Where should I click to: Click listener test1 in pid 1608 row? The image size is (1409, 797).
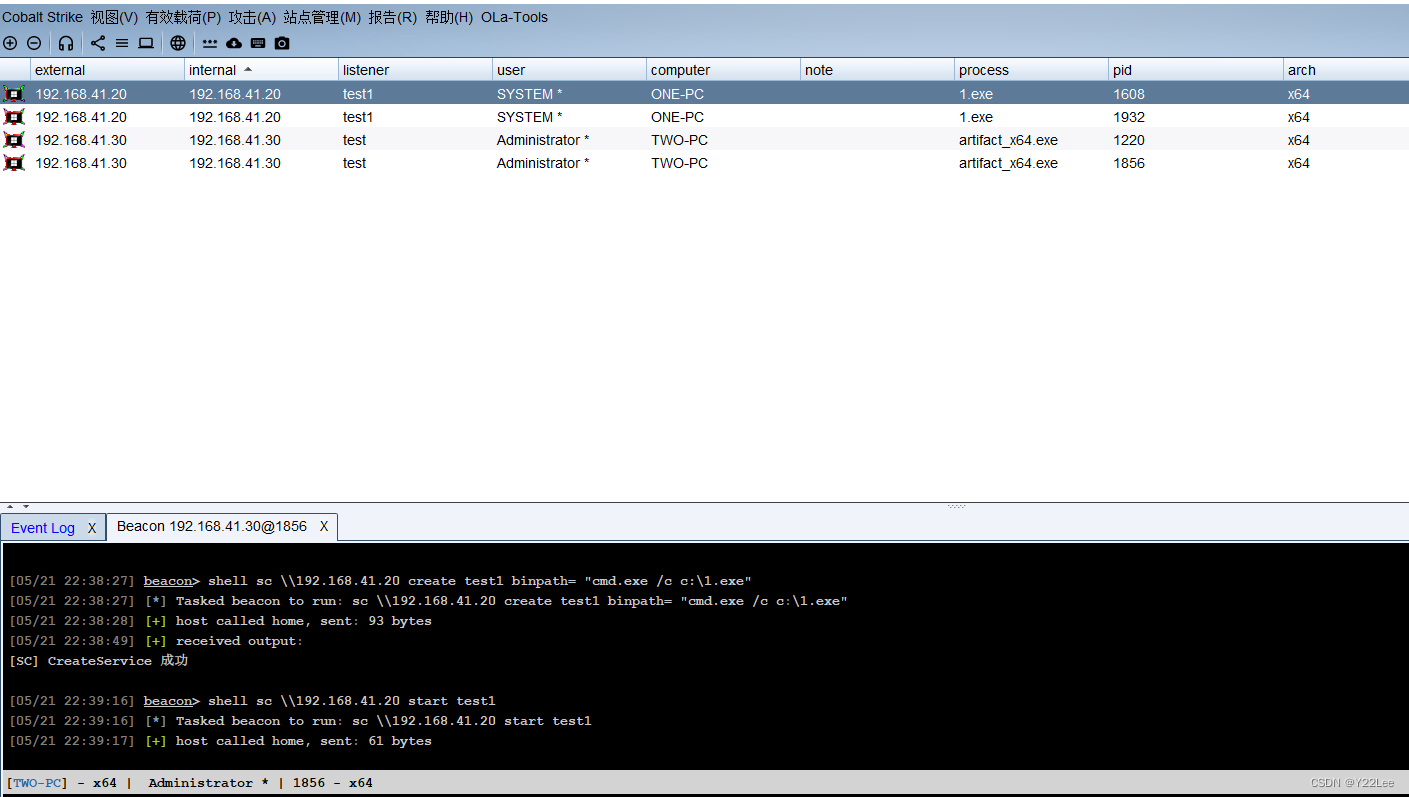(357, 94)
